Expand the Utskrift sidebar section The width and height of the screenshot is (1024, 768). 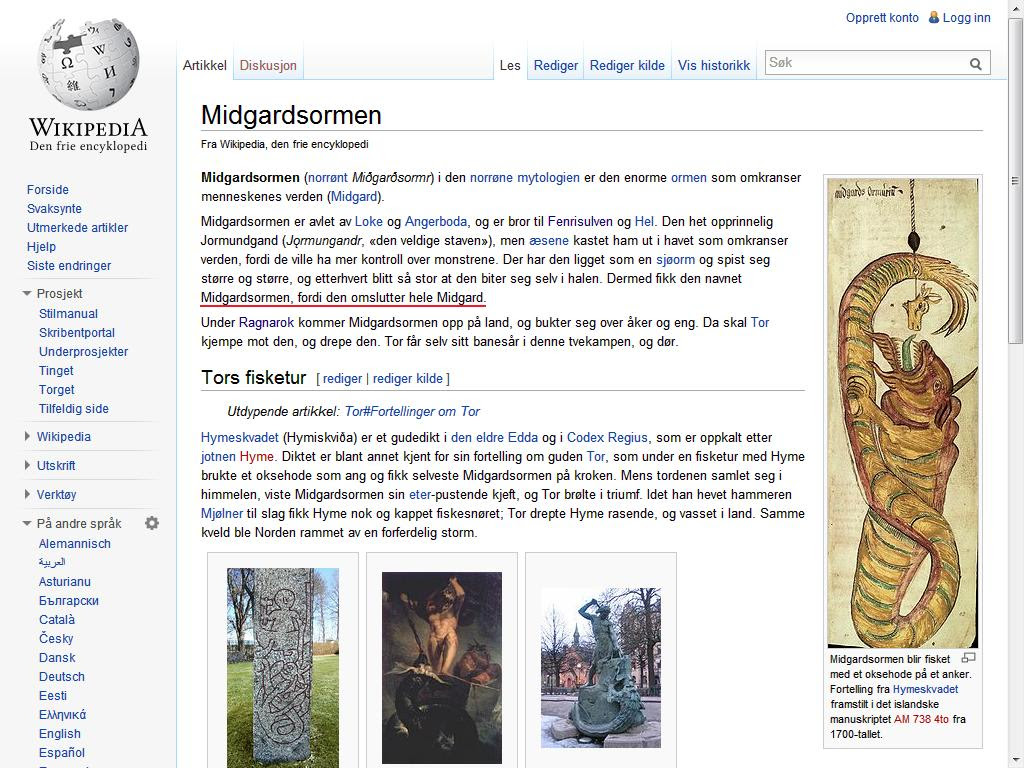[27, 465]
